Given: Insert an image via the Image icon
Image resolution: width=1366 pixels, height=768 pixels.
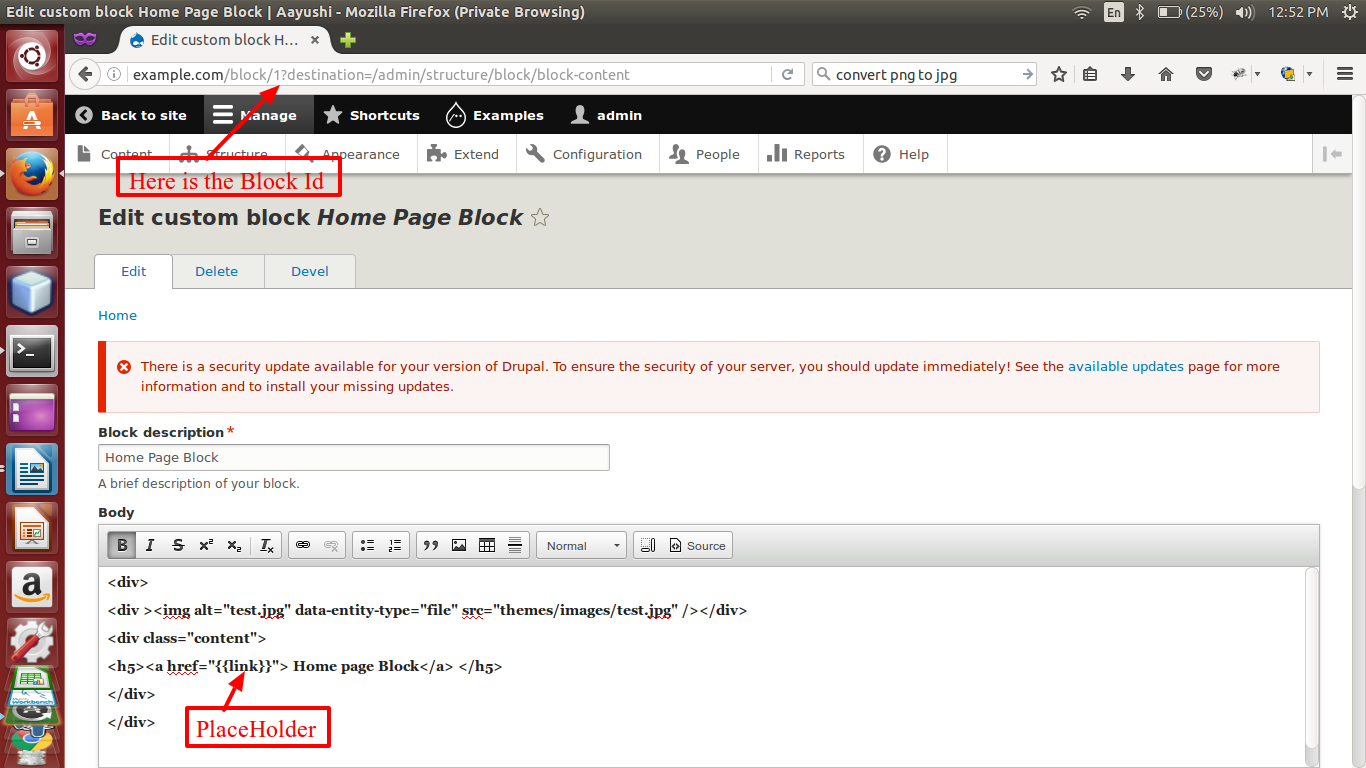Looking at the screenshot, I should coord(458,545).
